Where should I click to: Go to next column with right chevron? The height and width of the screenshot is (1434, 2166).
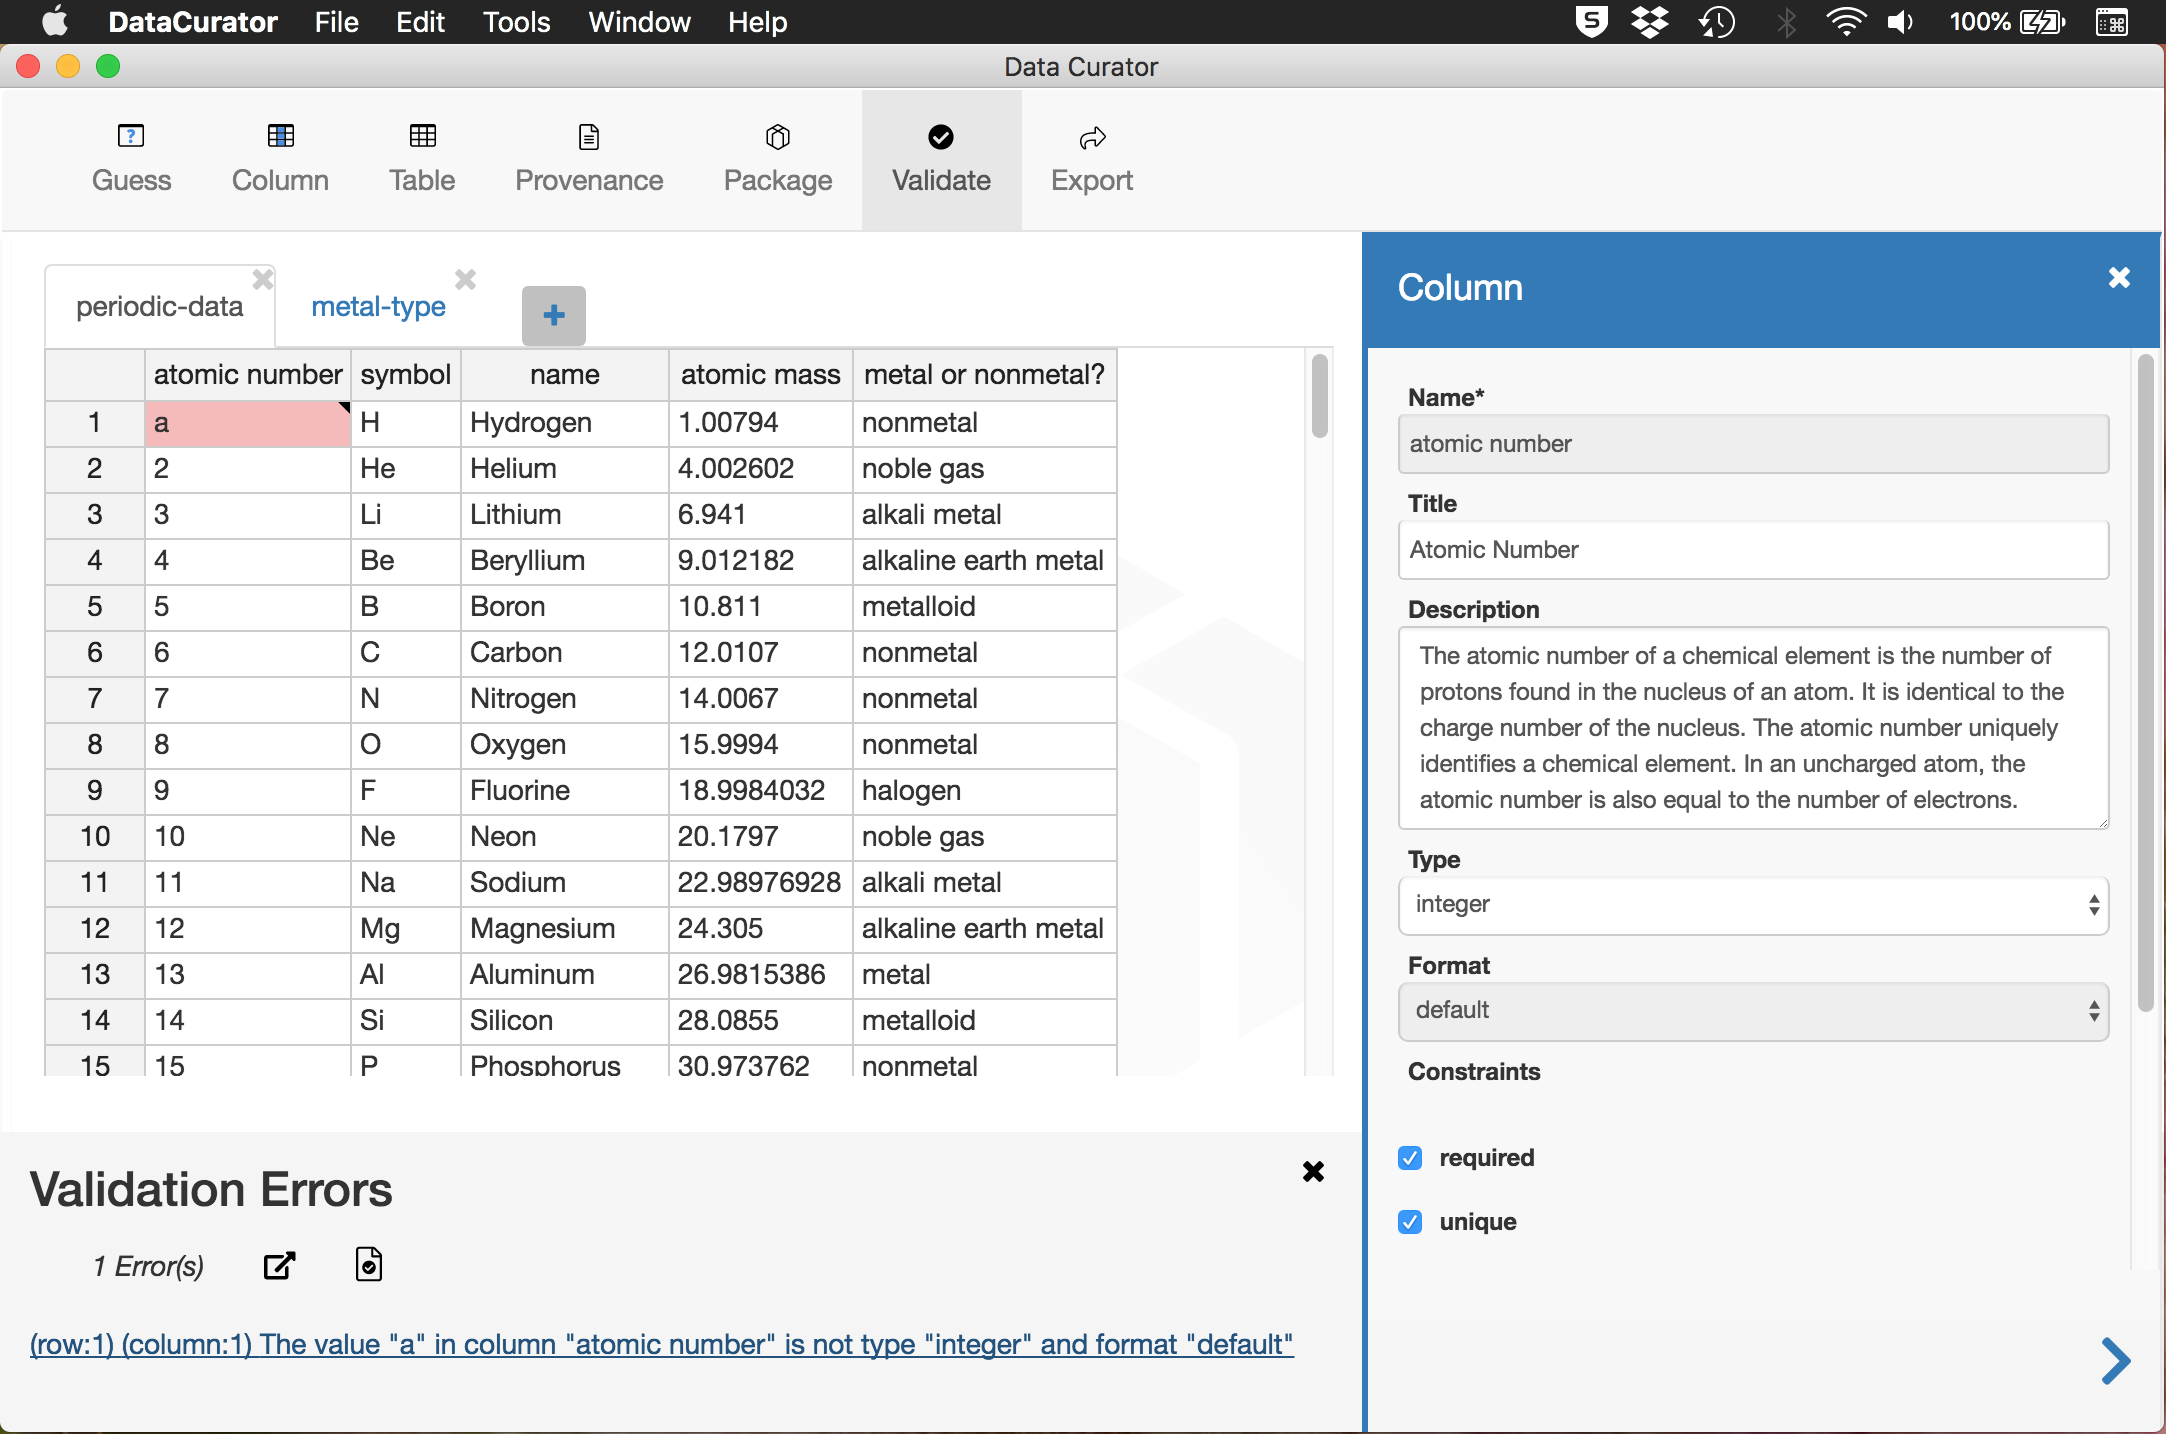(2115, 1361)
